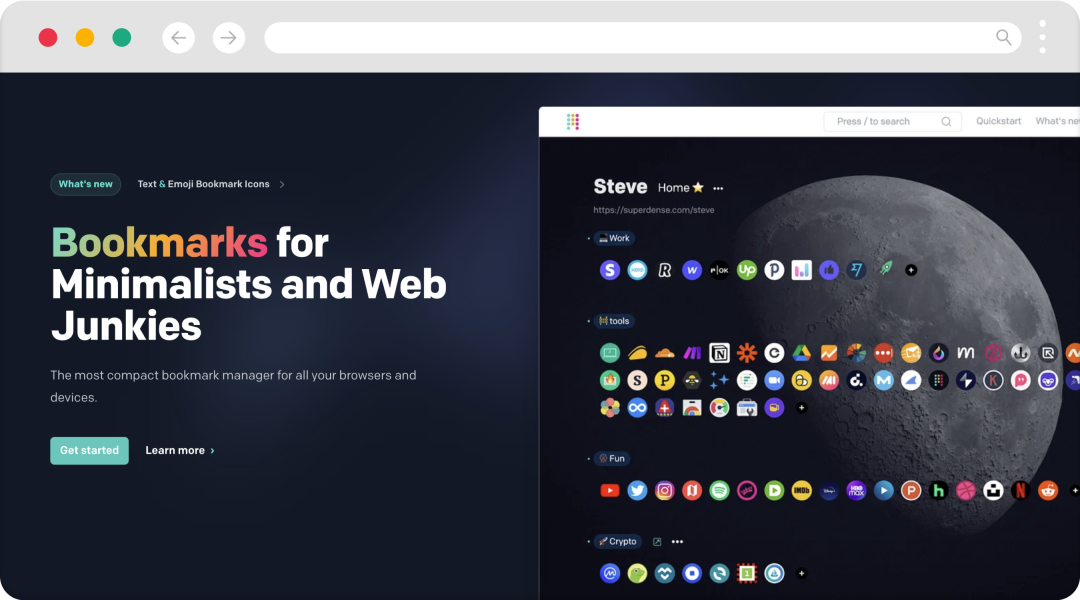This screenshot has height=600, width=1080.
Task: Focus the Press / to search field
Action: pos(893,122)
